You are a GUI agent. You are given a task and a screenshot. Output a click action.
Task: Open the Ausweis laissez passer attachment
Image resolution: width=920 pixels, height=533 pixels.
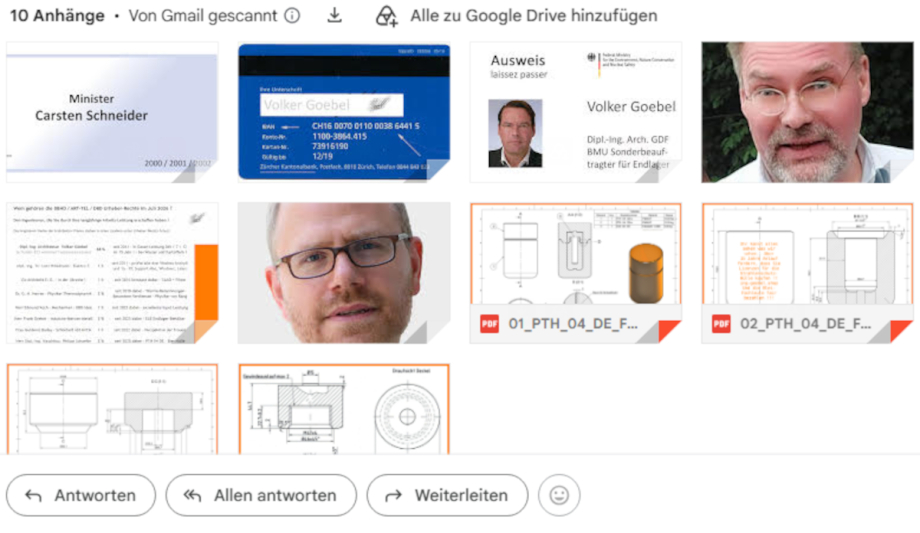click(x=576, y=112)
